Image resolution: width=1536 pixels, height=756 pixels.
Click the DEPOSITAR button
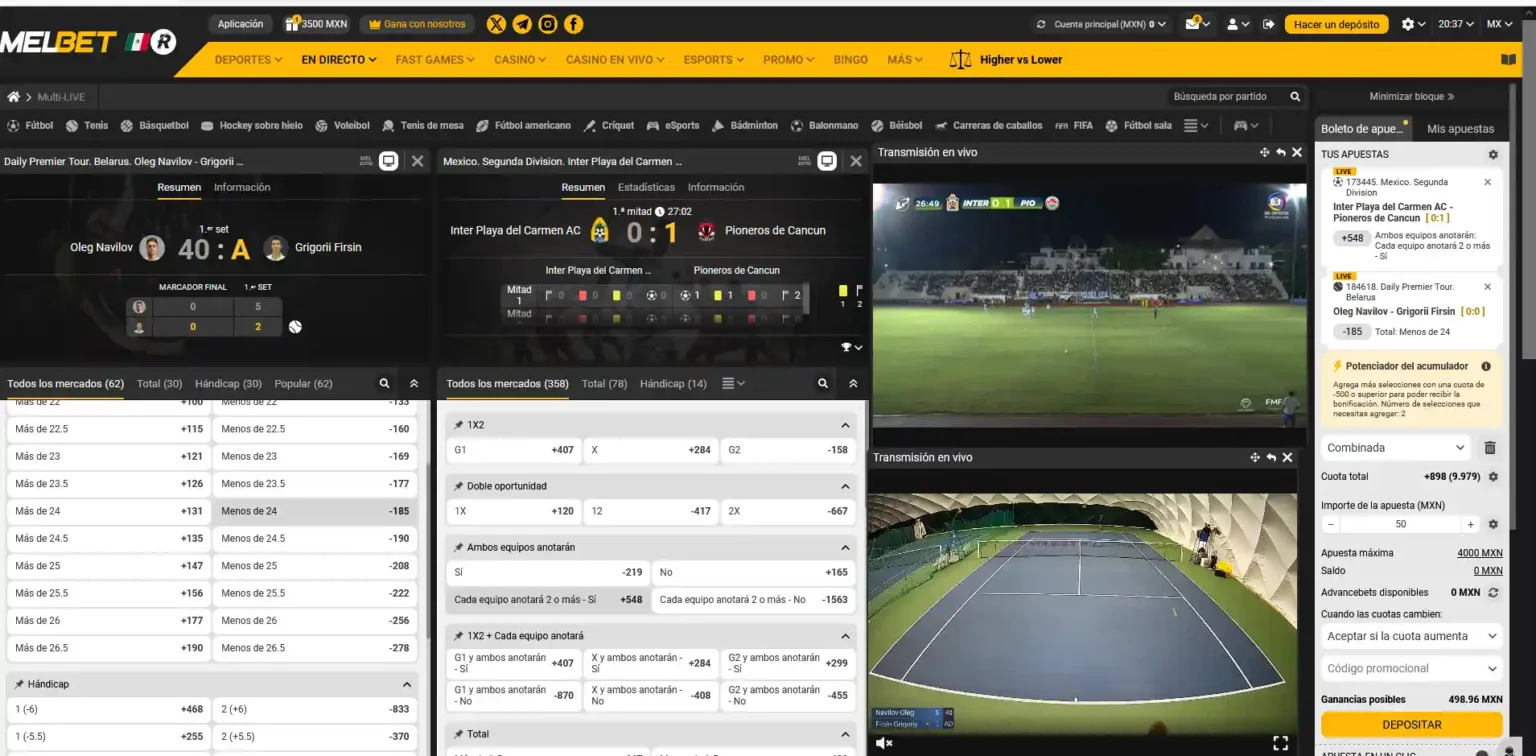pyautogui.click(x=1411, y=725)
